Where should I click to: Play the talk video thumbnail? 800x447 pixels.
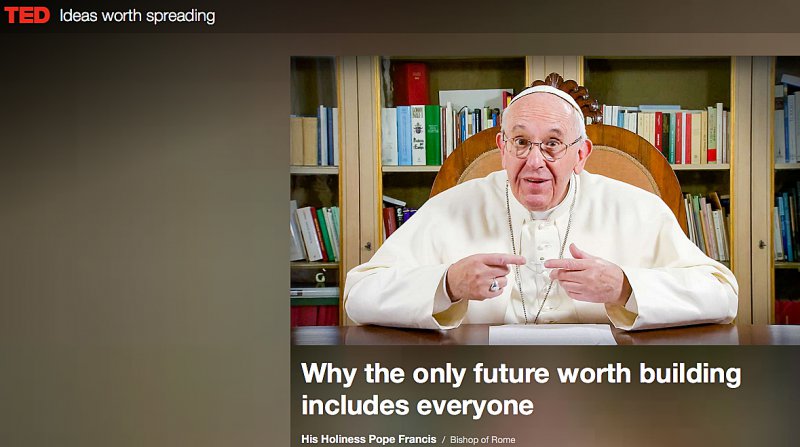pos(545,200)
